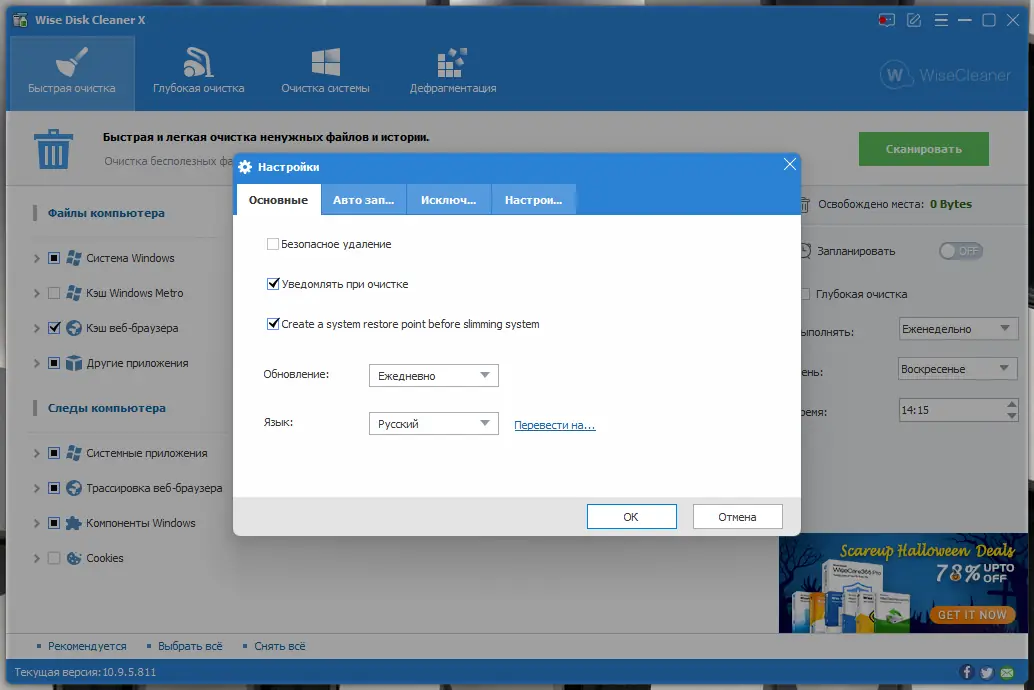Uncheck Create a system restore point option
This screenshot has height=690, width=1034.
tap(272, 324)
